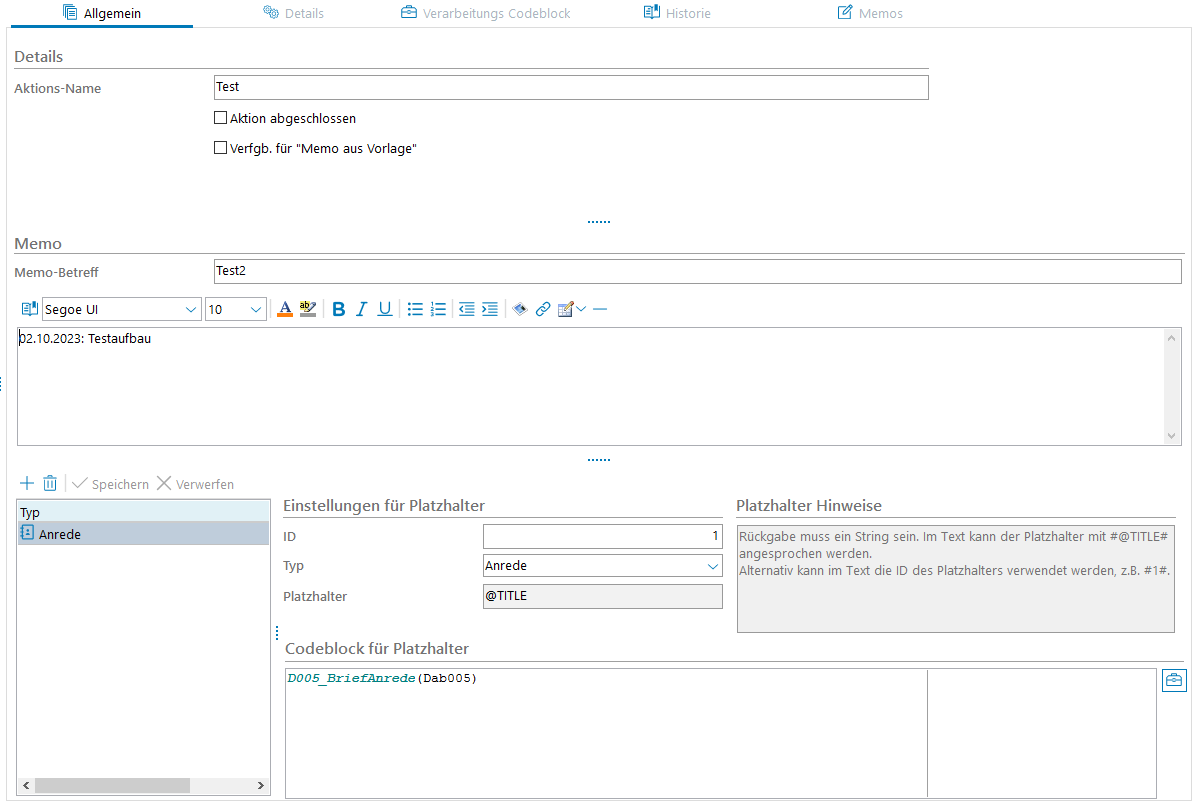Click the insert hyperlink icon
The image size is (1195, 803).
pyautogui.click(x=543, y=310)
